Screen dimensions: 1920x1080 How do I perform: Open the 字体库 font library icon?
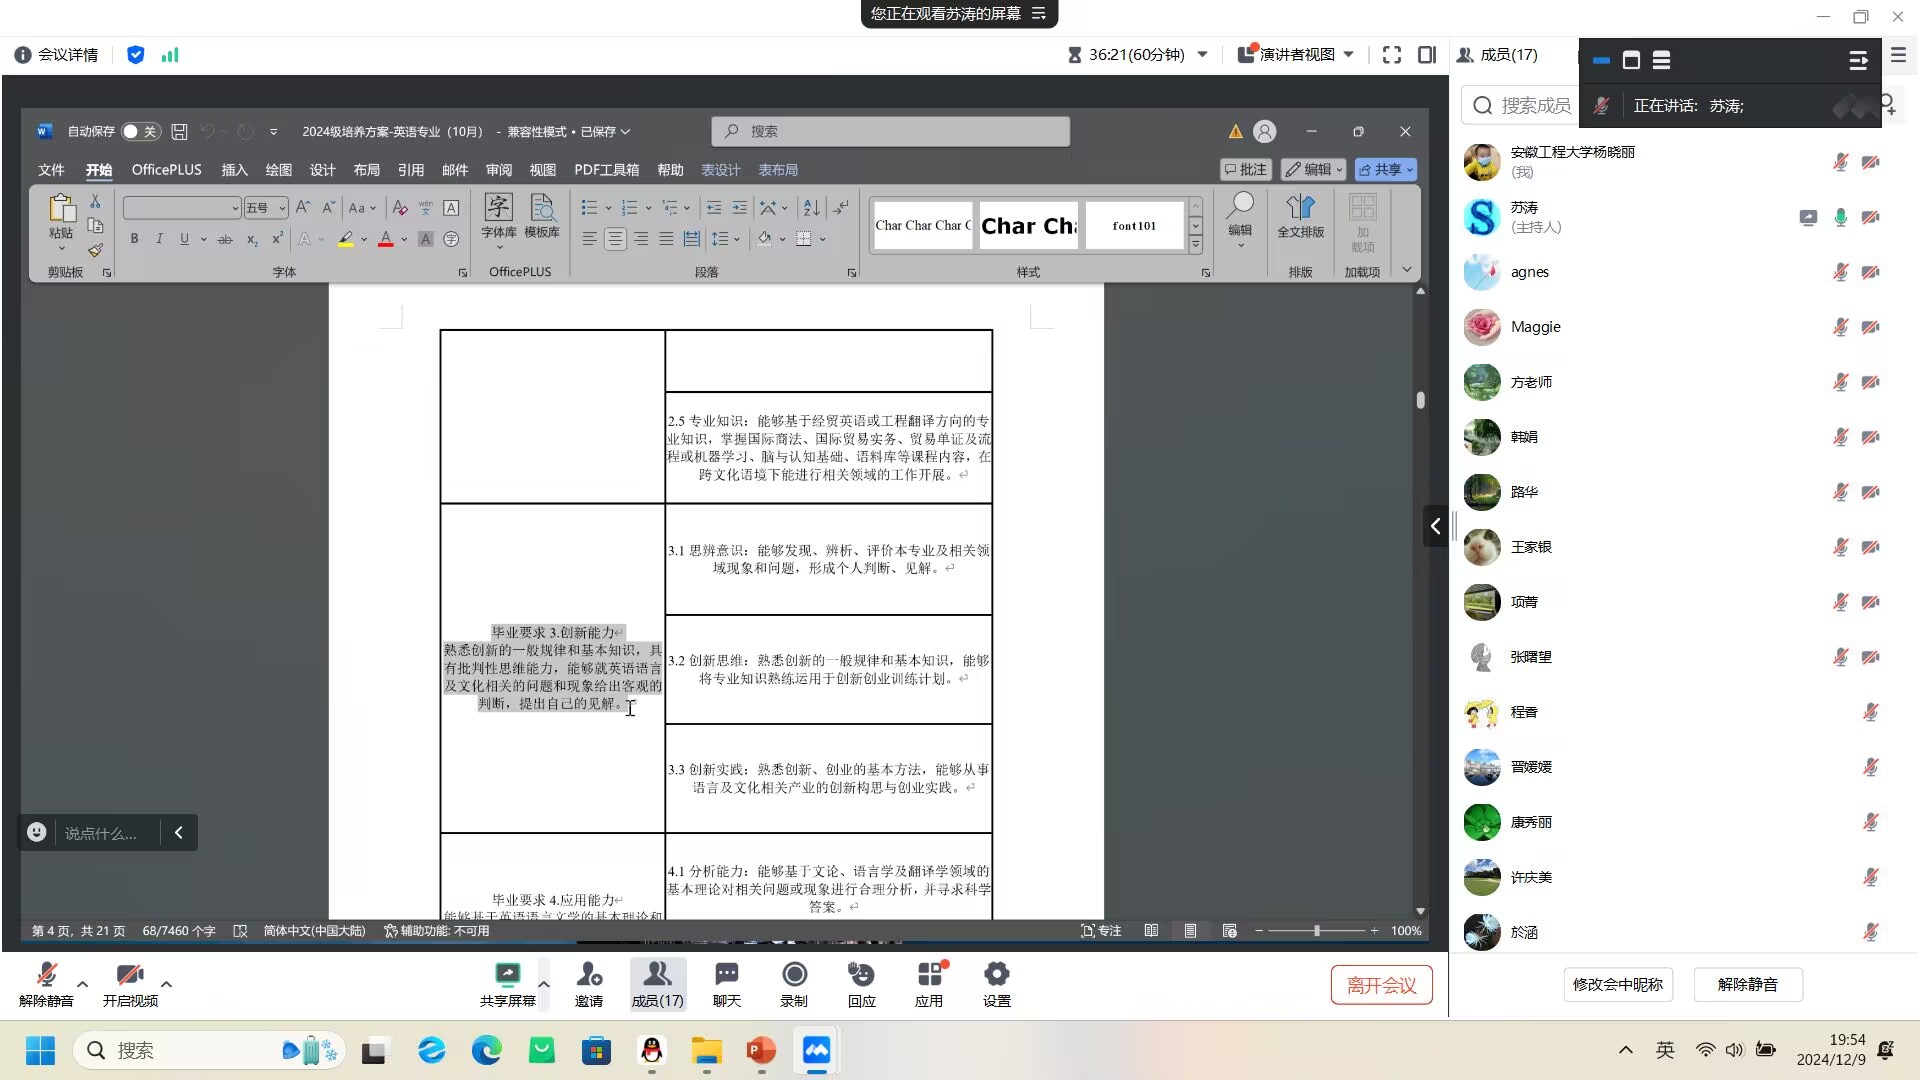(x=498, y=216)
